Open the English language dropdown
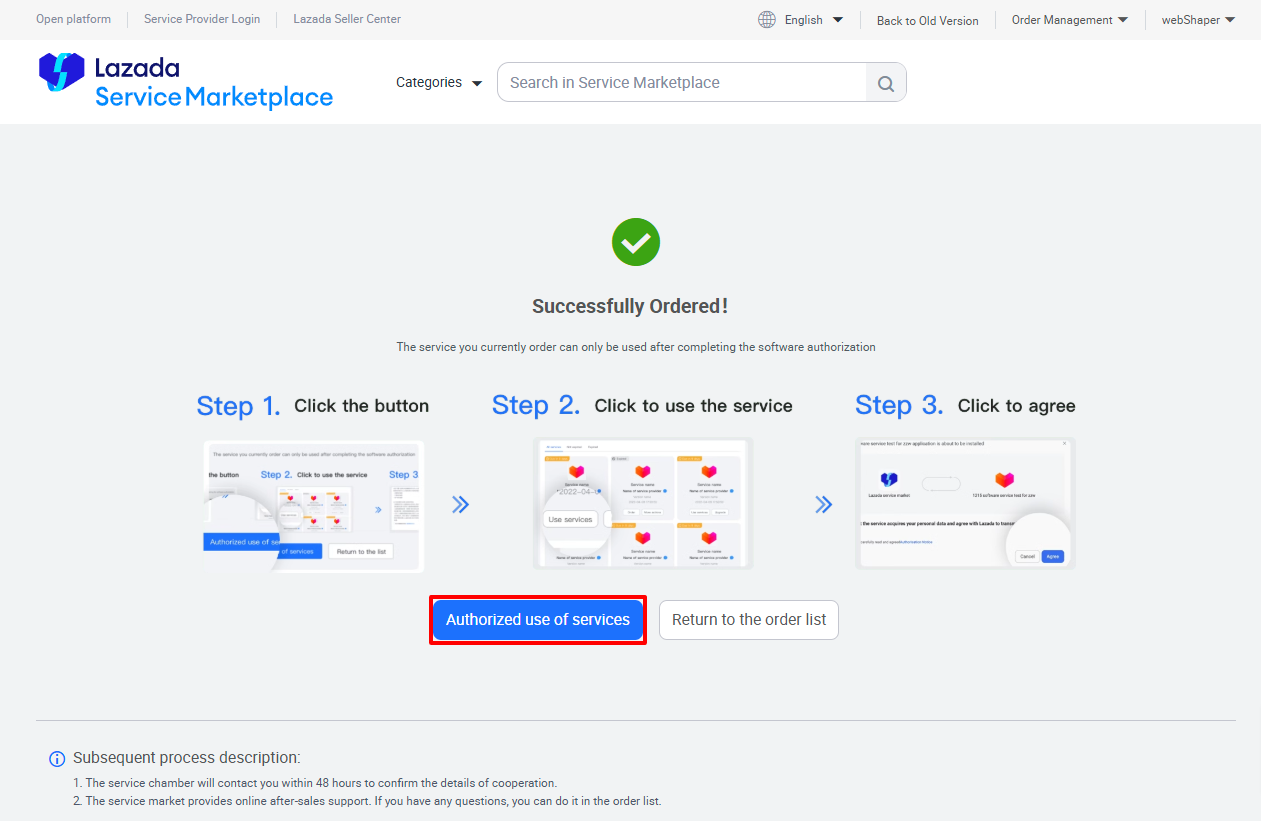Screen dimensions: 1261x821 point(813,20)
